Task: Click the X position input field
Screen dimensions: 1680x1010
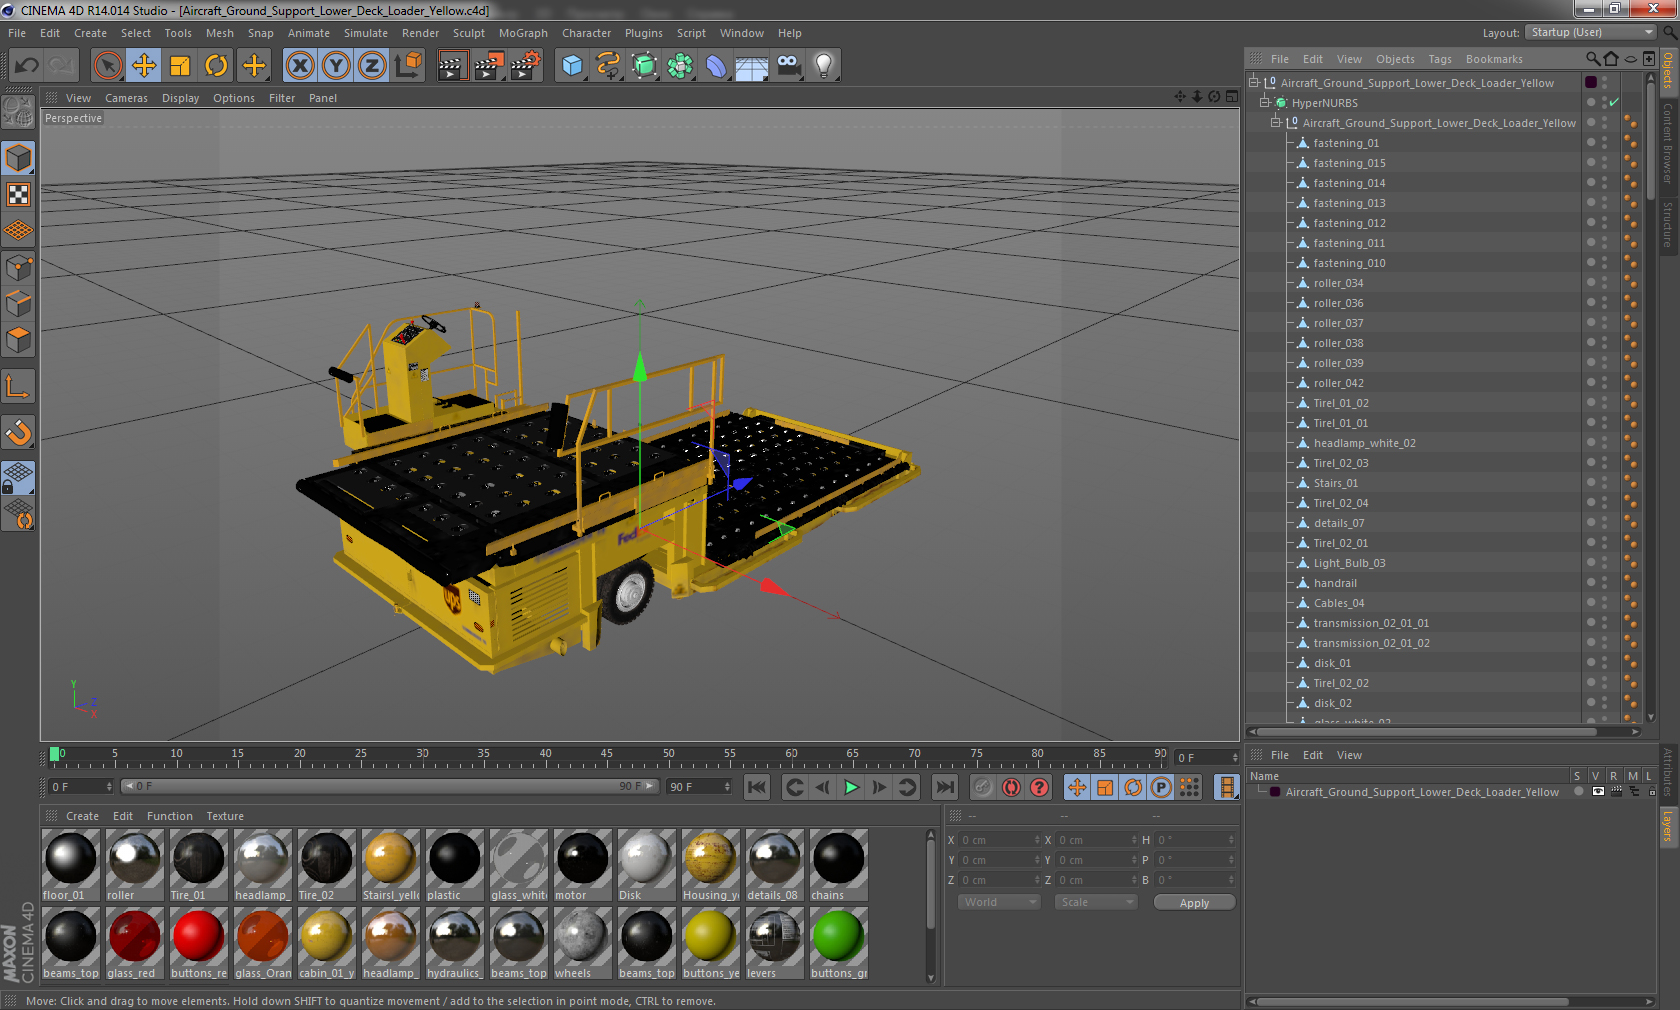Action: [x=997, y=840]
